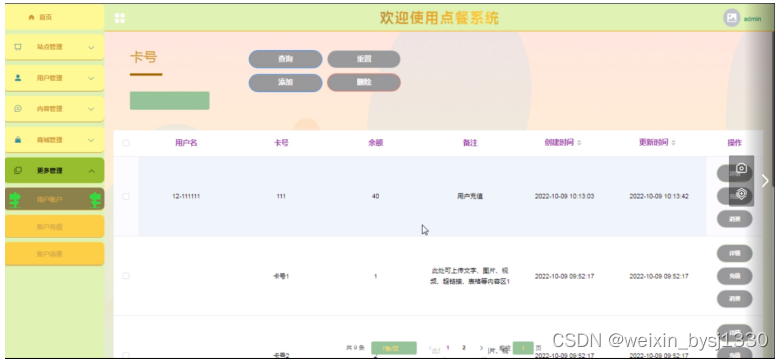This screenshot has height=360, width=784.
Task: Tick the checkbox for row 卡号1
Action: coord(126,276)
